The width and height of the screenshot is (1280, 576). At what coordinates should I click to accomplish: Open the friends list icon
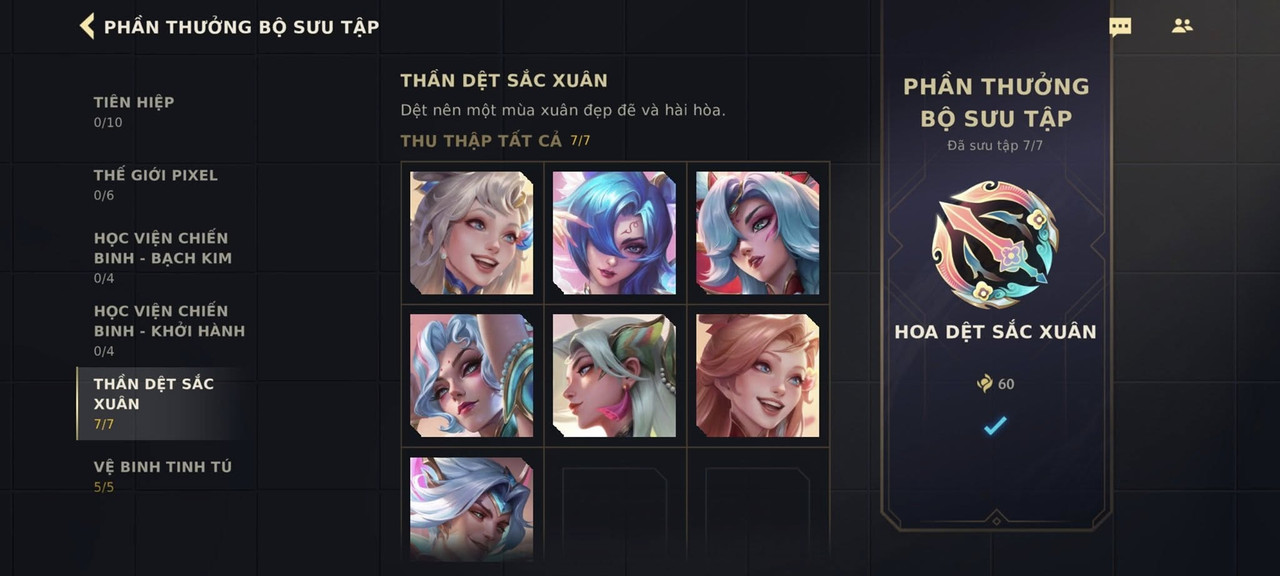(1182, 26)
